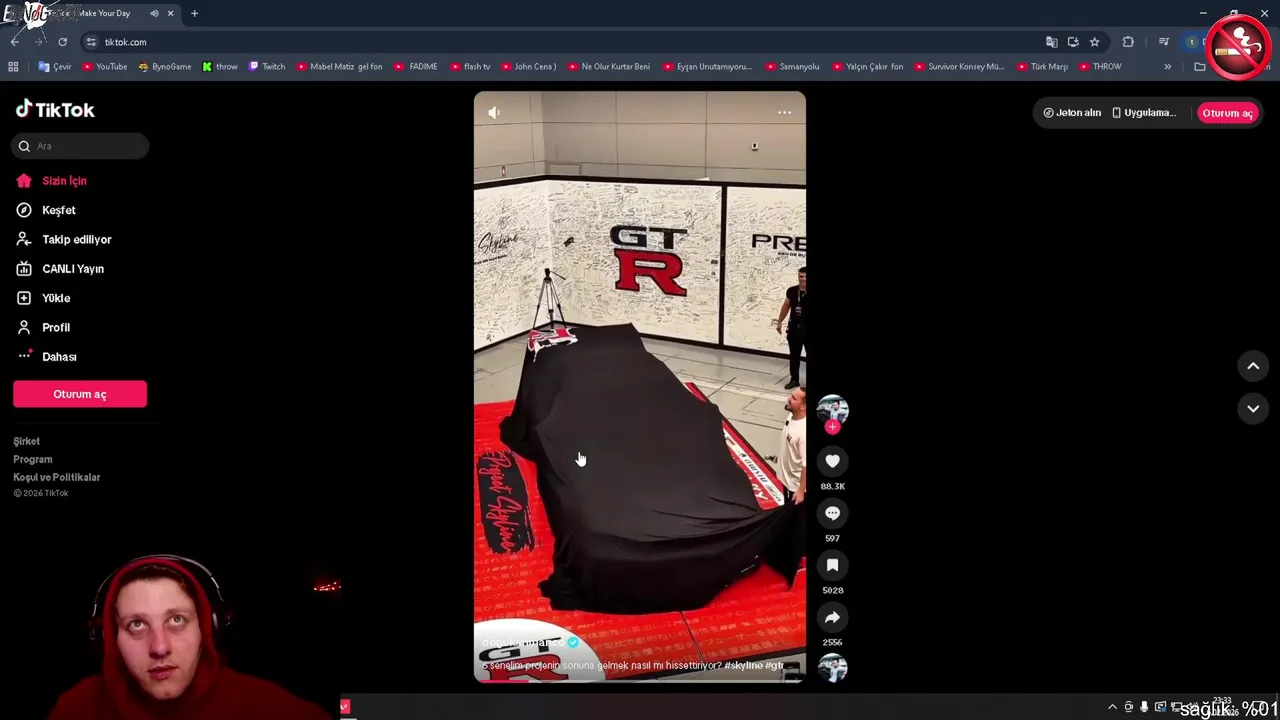Open the music disc avatar below share
The height and width of the screenshot is (720, 1280).
point(832,668)
